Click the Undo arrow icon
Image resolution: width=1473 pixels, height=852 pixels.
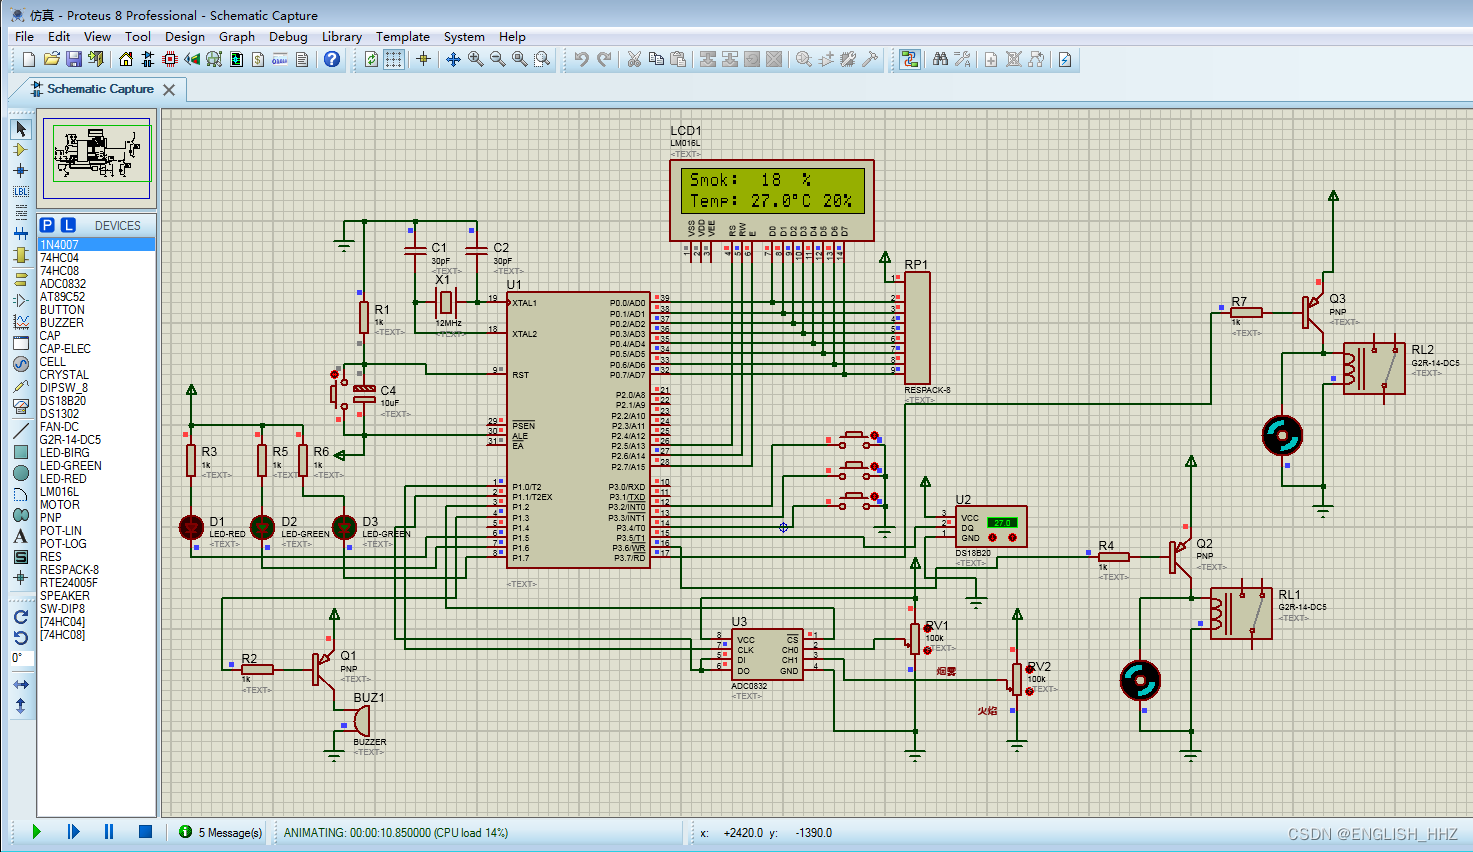tap(582, 60)
